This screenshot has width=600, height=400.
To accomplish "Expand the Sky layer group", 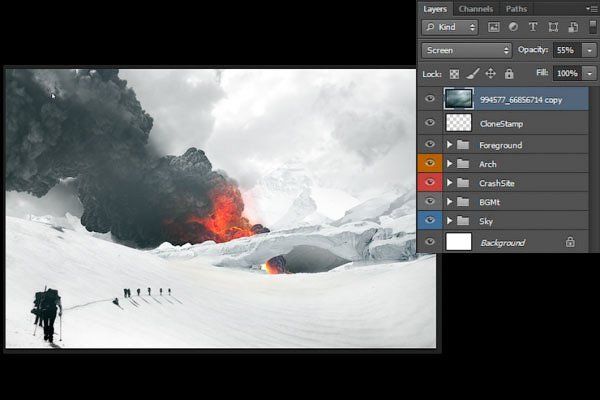I will point(450,221).
